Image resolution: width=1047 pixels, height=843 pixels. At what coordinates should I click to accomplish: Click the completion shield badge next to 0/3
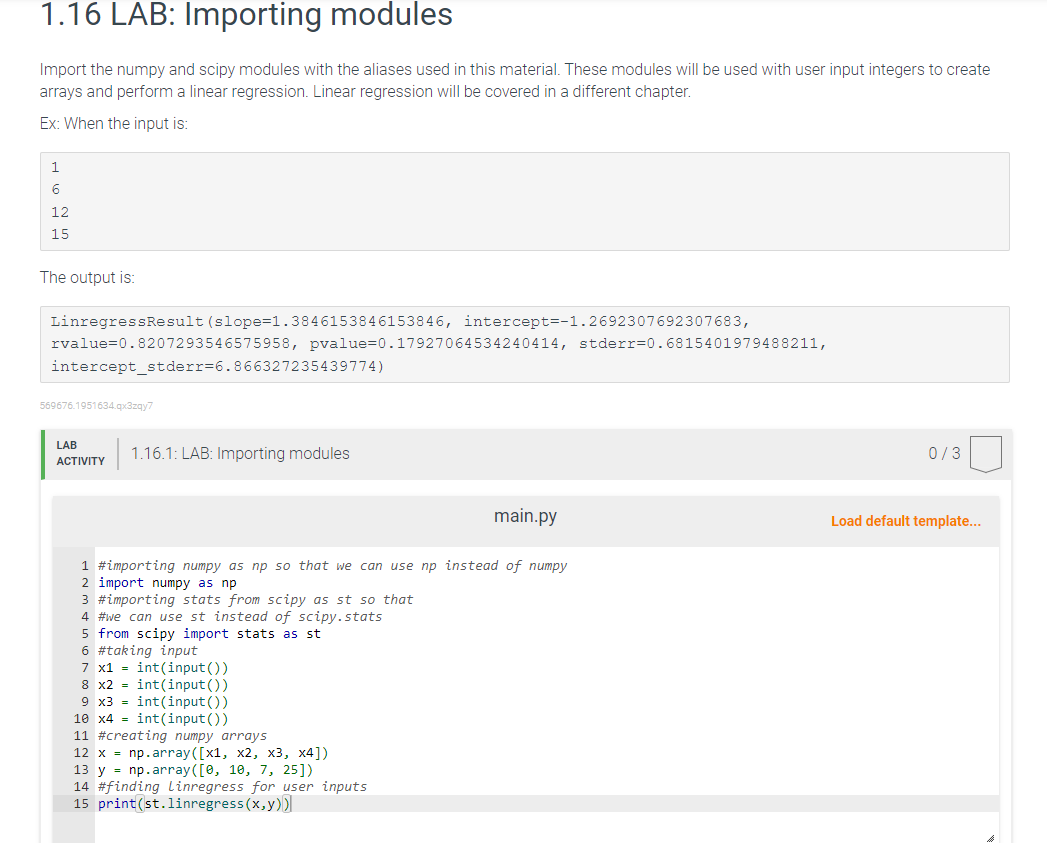pos(986,453)
